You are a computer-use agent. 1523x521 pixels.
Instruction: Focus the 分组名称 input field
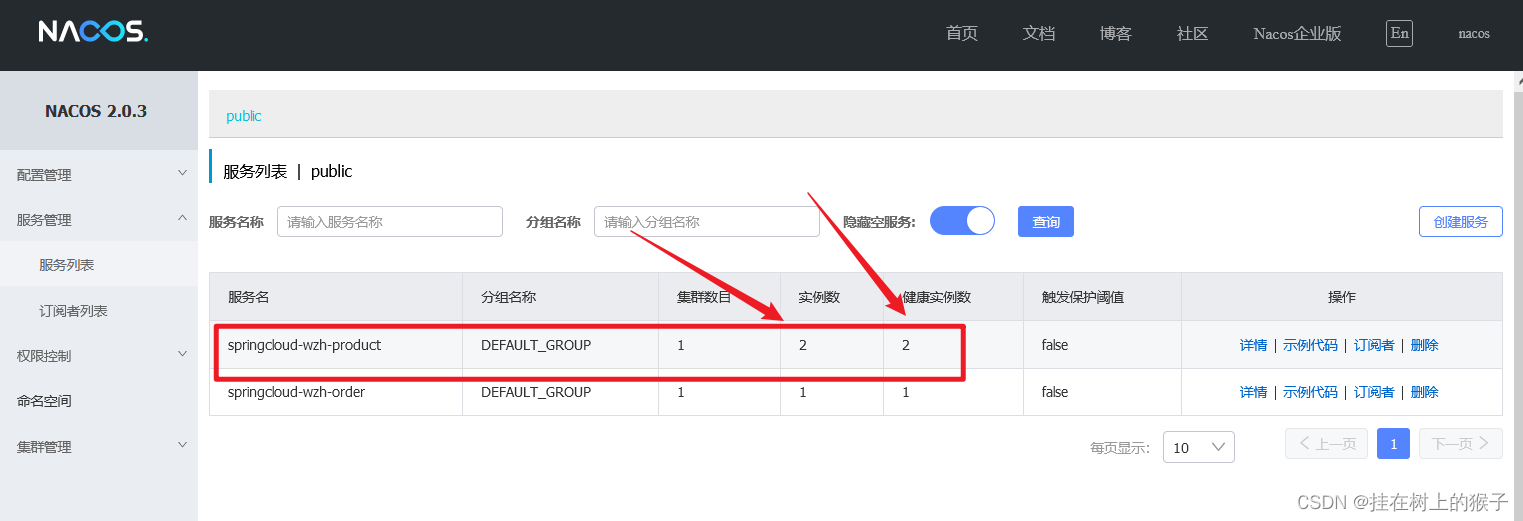[x=707, y=221]
